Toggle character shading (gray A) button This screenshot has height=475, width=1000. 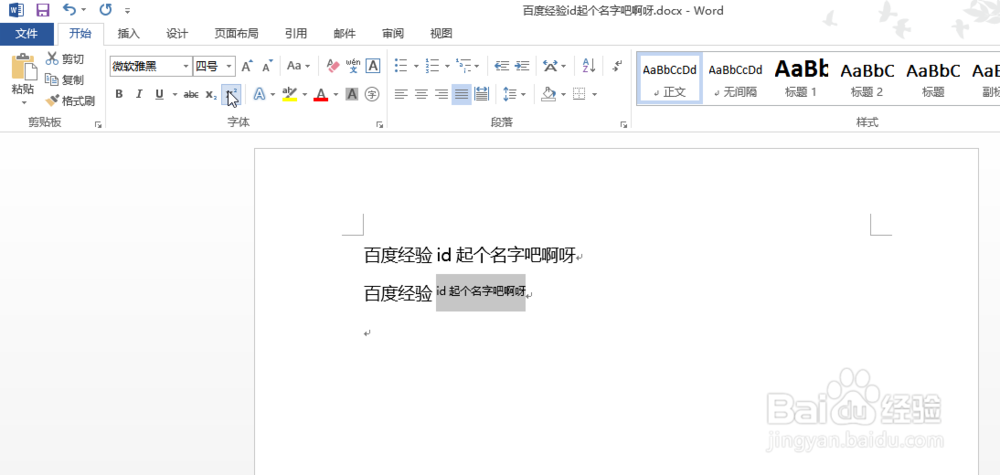351,94
